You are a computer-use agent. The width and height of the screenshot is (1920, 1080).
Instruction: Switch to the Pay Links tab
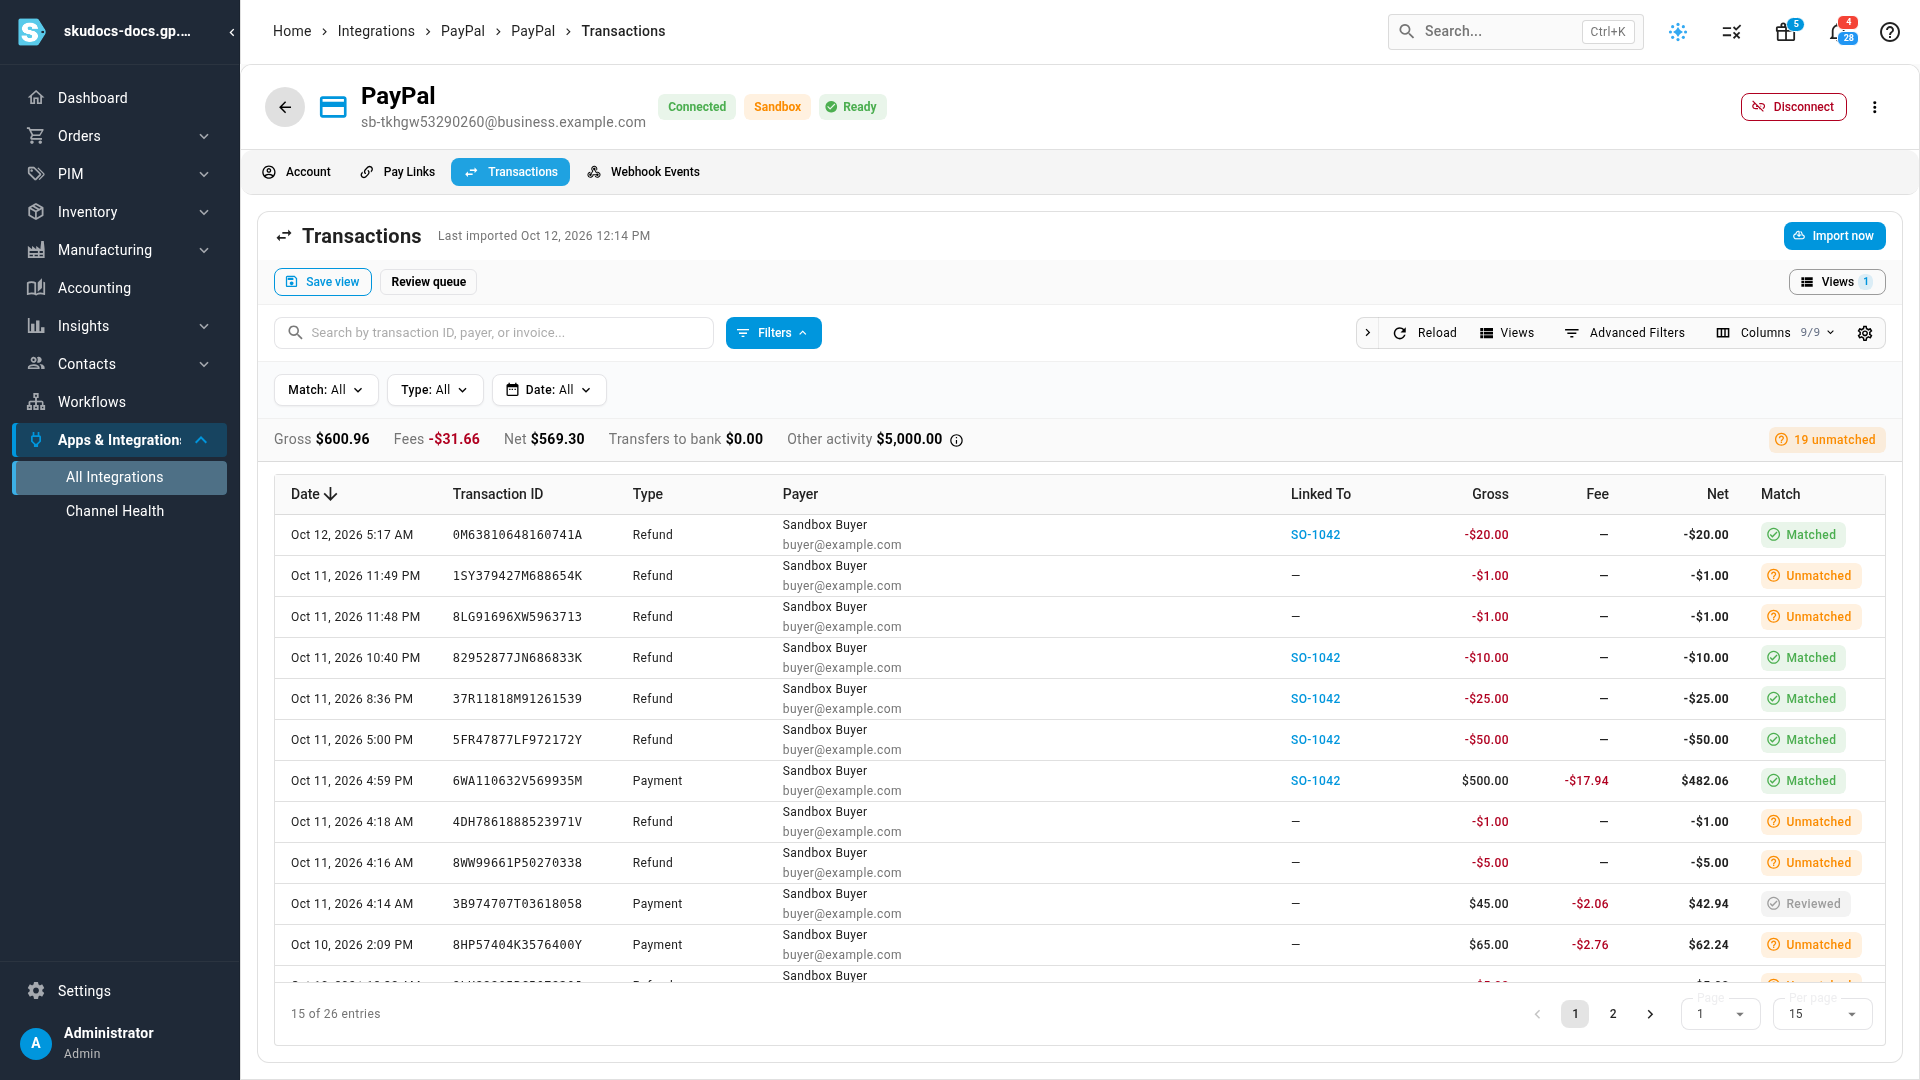coord(398,172)
